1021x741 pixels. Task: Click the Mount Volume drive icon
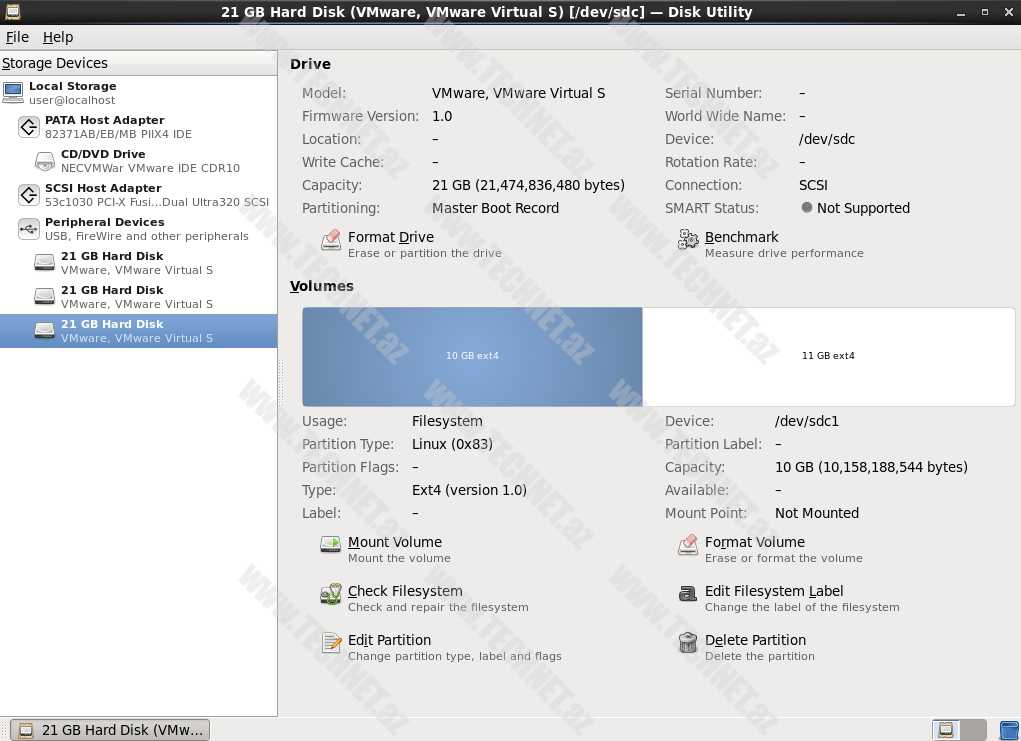[x=331, y=545]
